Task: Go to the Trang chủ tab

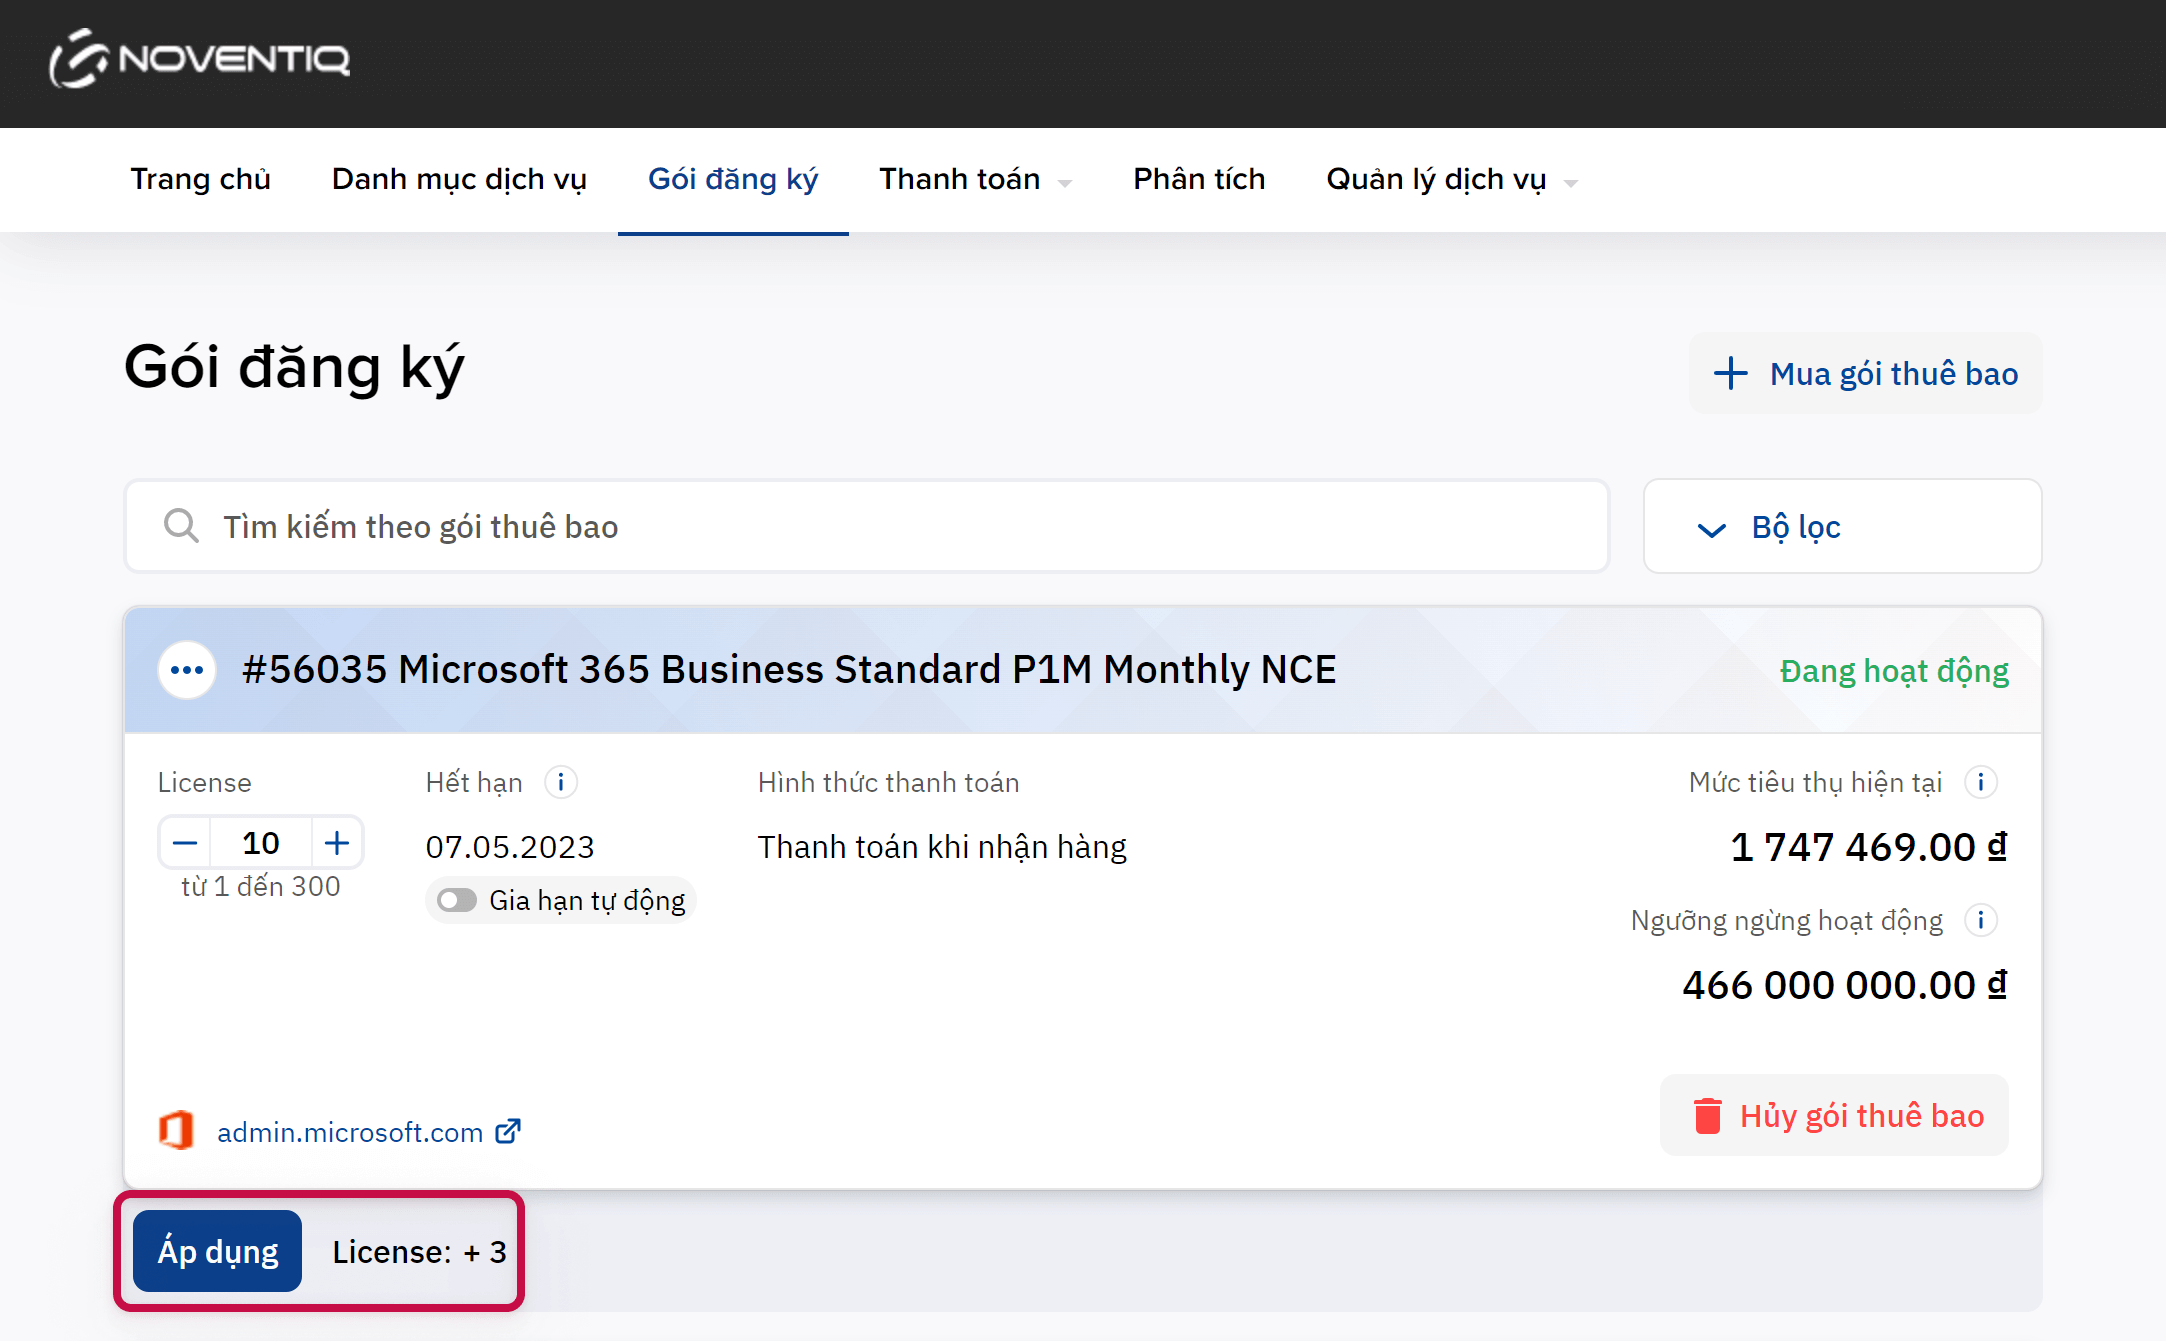Action: (x=200, y=180)
